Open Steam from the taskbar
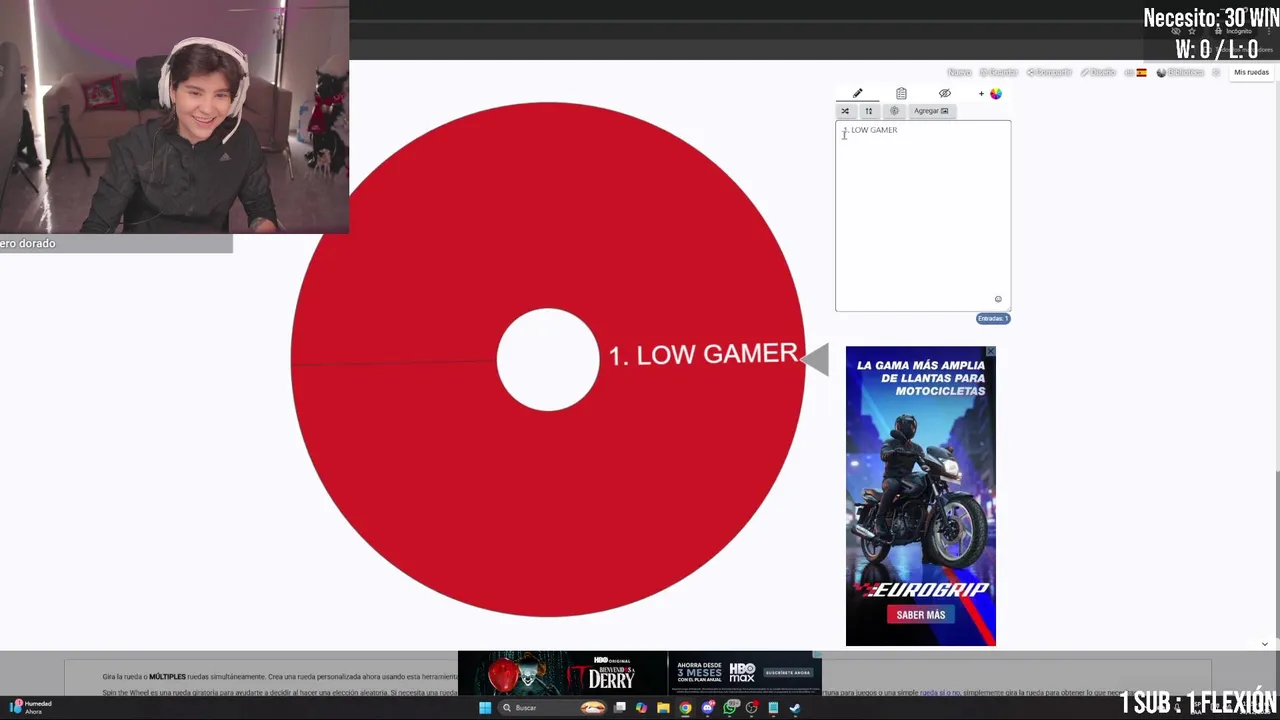The height and width of the screenshot is (720, 1280). click(x=795, y=708)
